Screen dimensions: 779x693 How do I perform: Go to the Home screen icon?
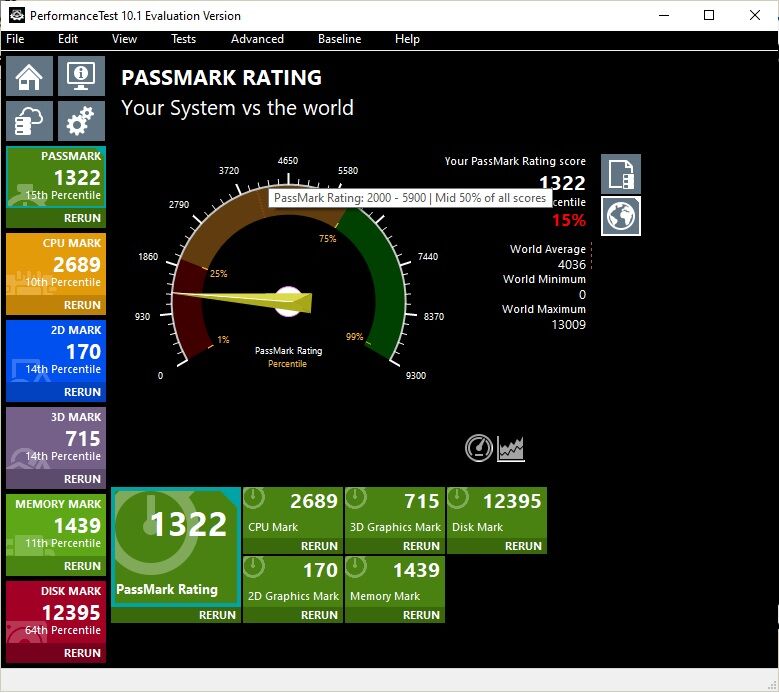tap(29, 76)
